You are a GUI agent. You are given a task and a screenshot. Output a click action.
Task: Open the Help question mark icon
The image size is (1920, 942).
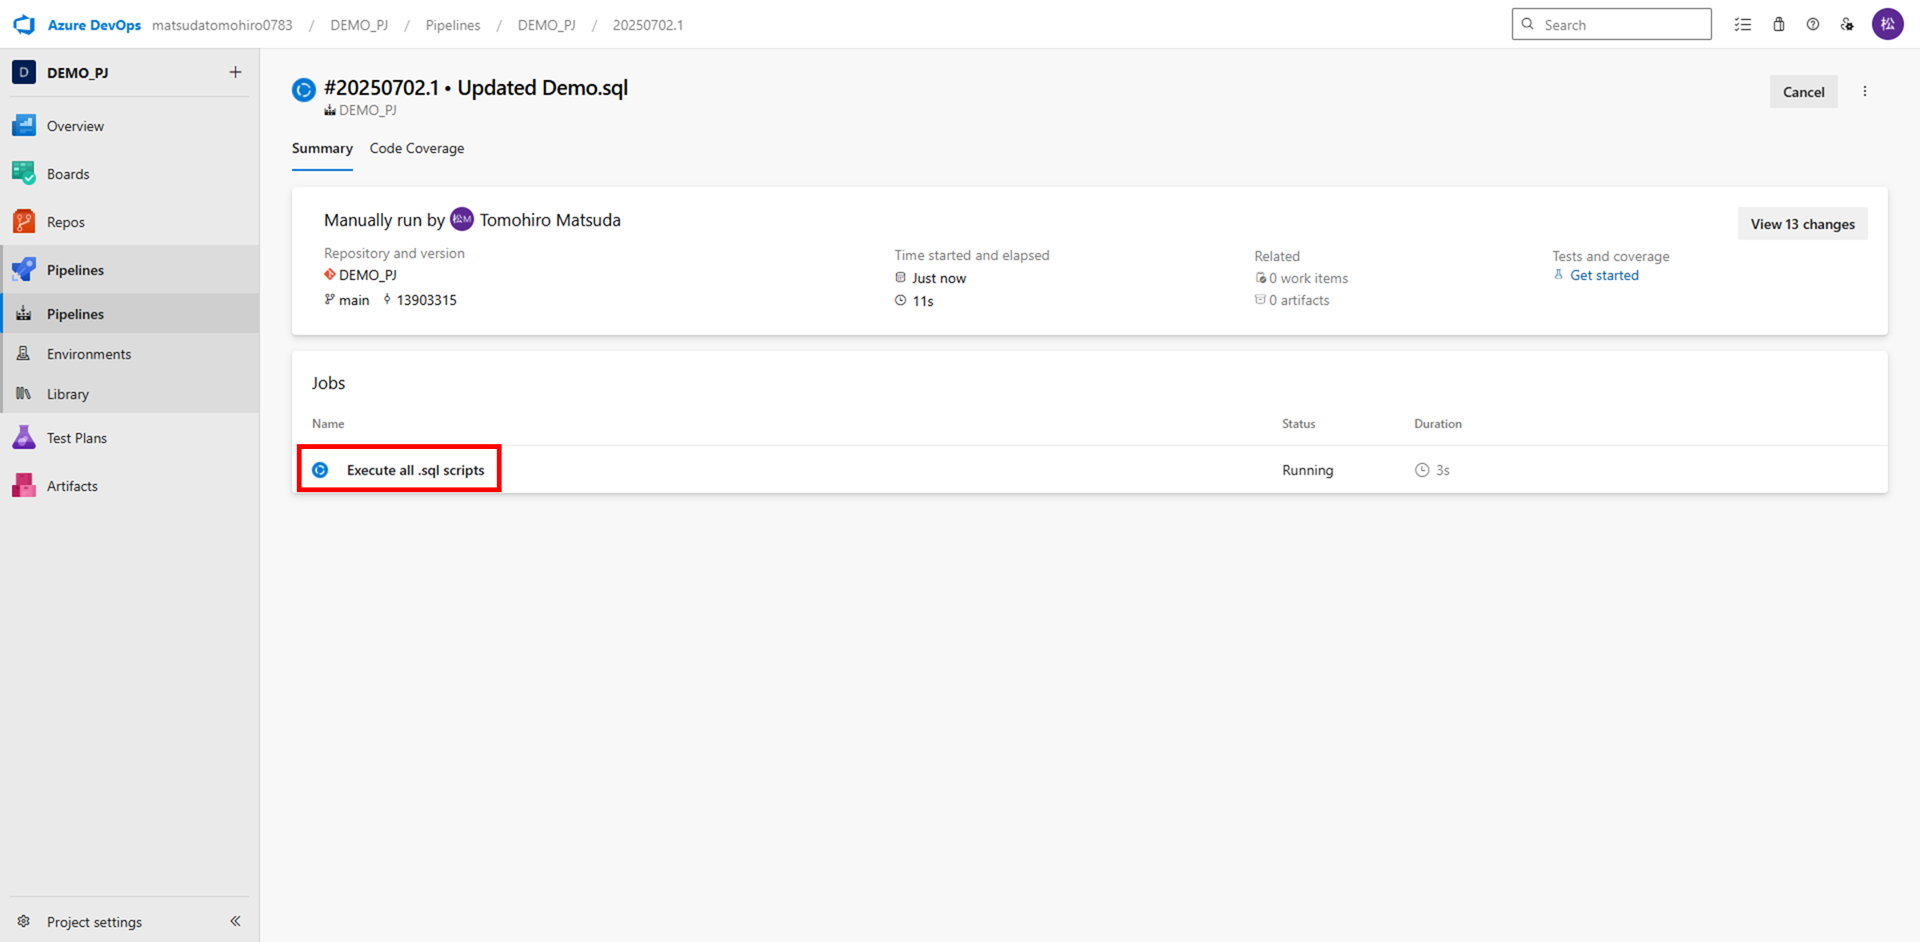1813,24
